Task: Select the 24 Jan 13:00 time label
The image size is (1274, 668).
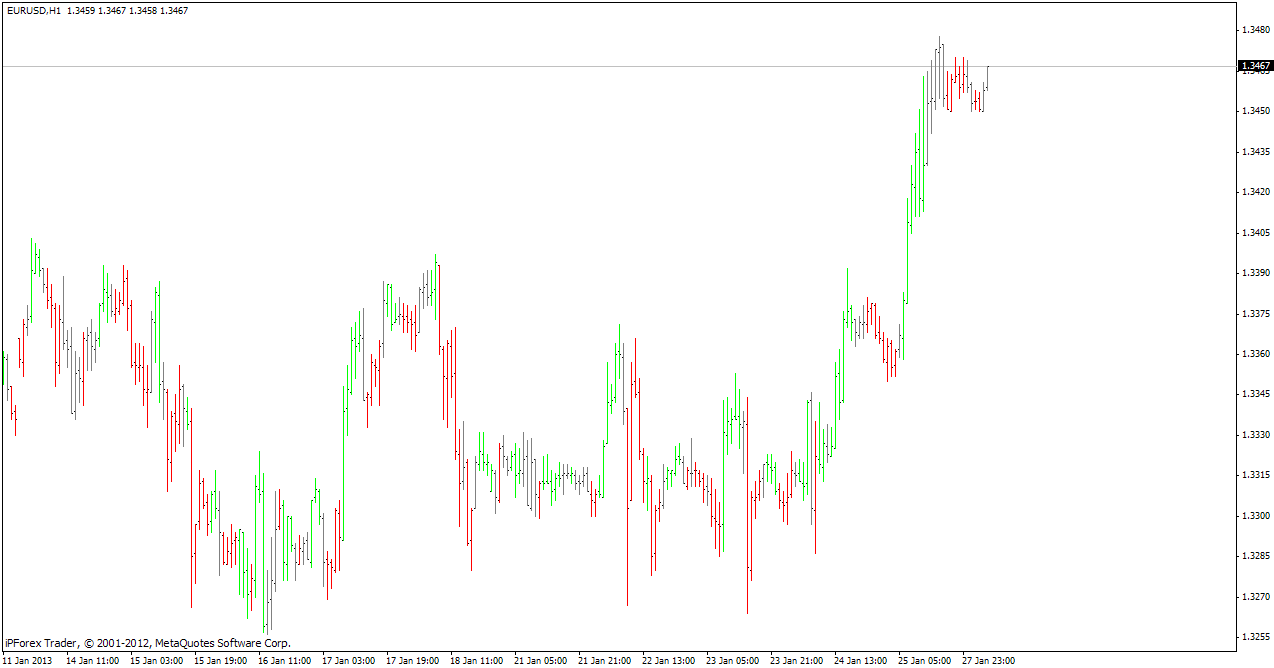Action: point(860,660)
